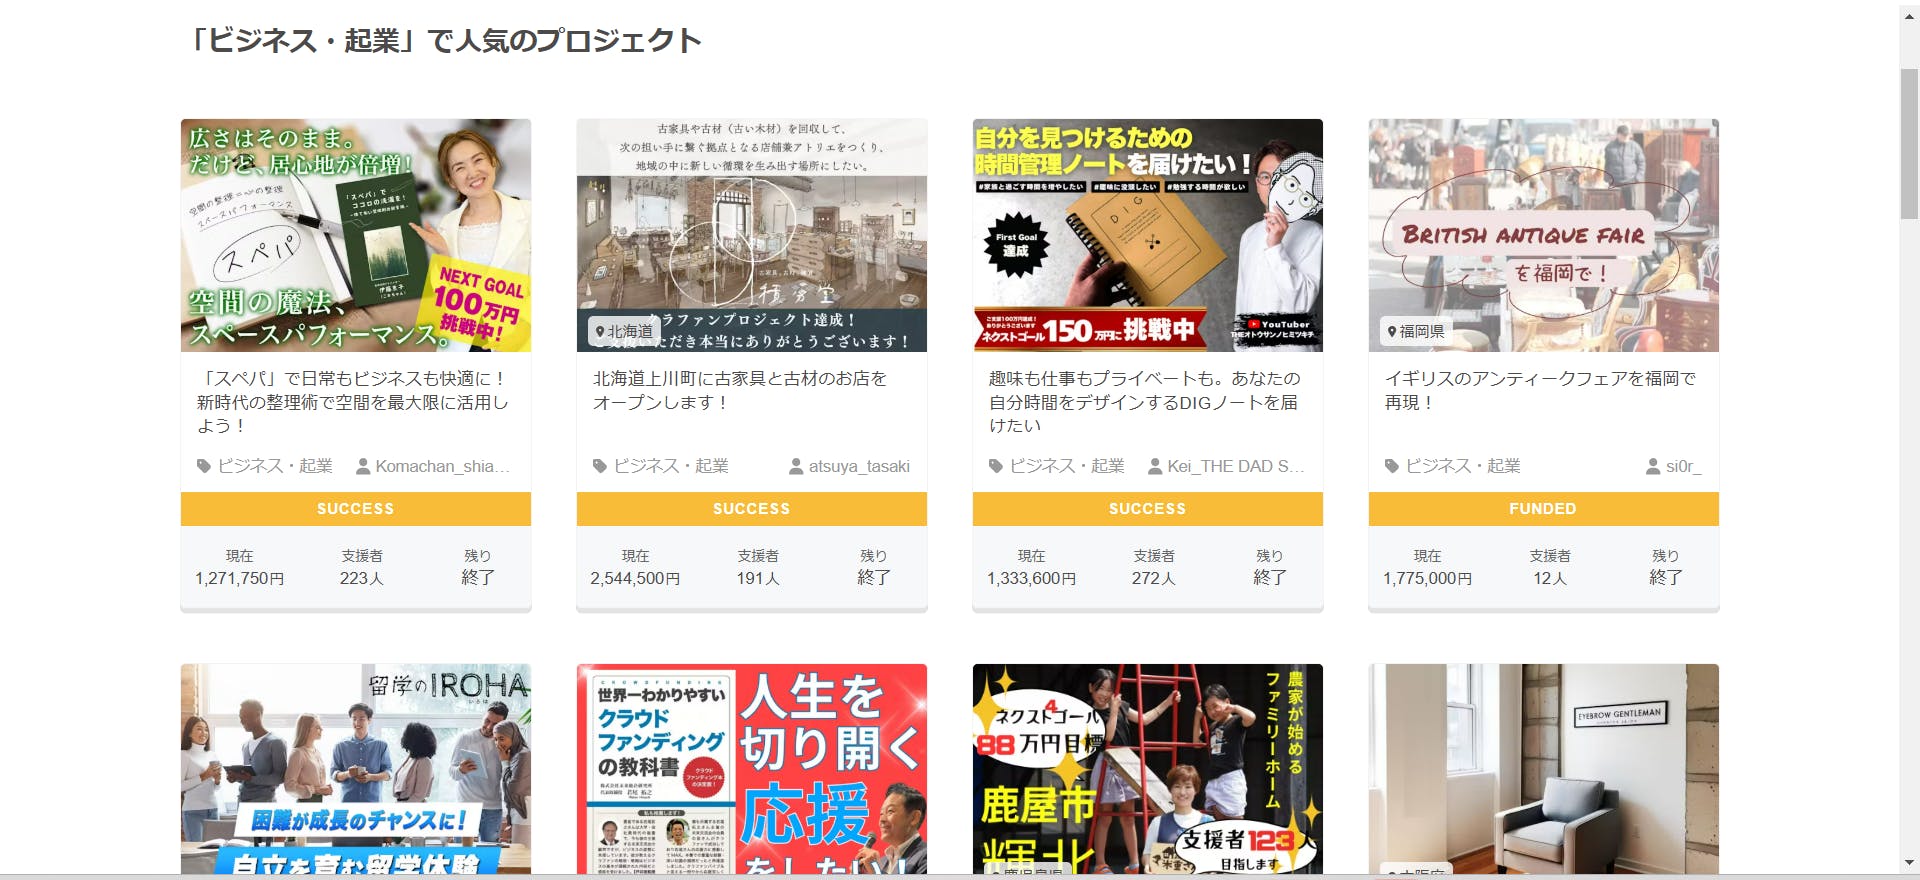Click the SUCCESS banner on the 北海道 card

(x=752, y=509)
